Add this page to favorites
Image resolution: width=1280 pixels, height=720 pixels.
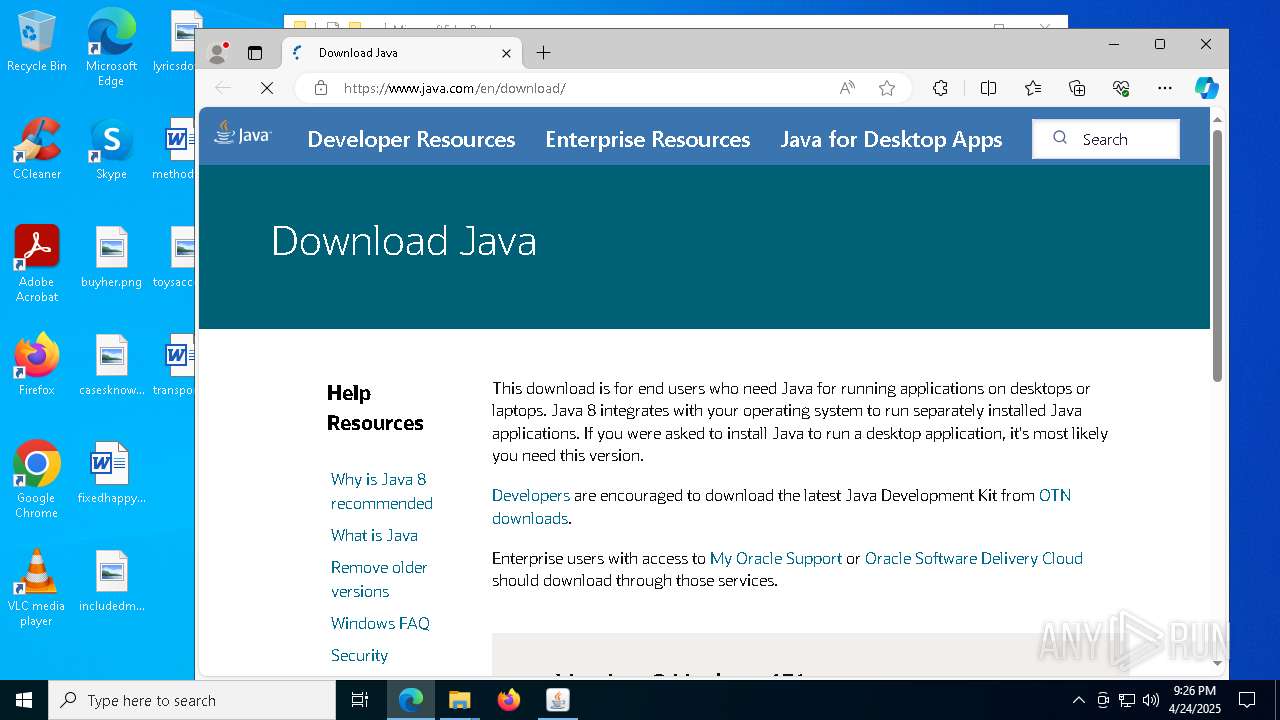pos(887,88)
